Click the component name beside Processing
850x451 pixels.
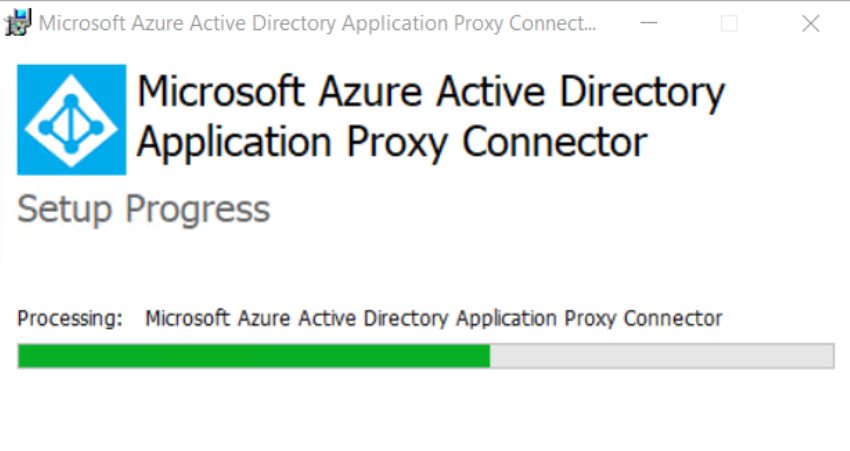coord(434,318)
